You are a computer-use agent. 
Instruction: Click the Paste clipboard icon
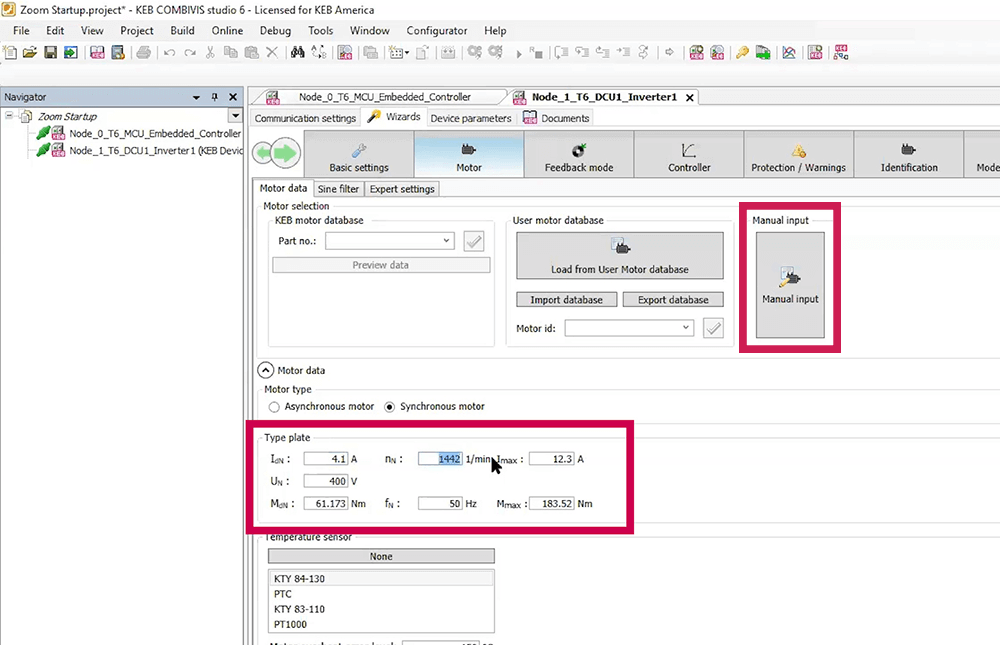click(252, 52)
